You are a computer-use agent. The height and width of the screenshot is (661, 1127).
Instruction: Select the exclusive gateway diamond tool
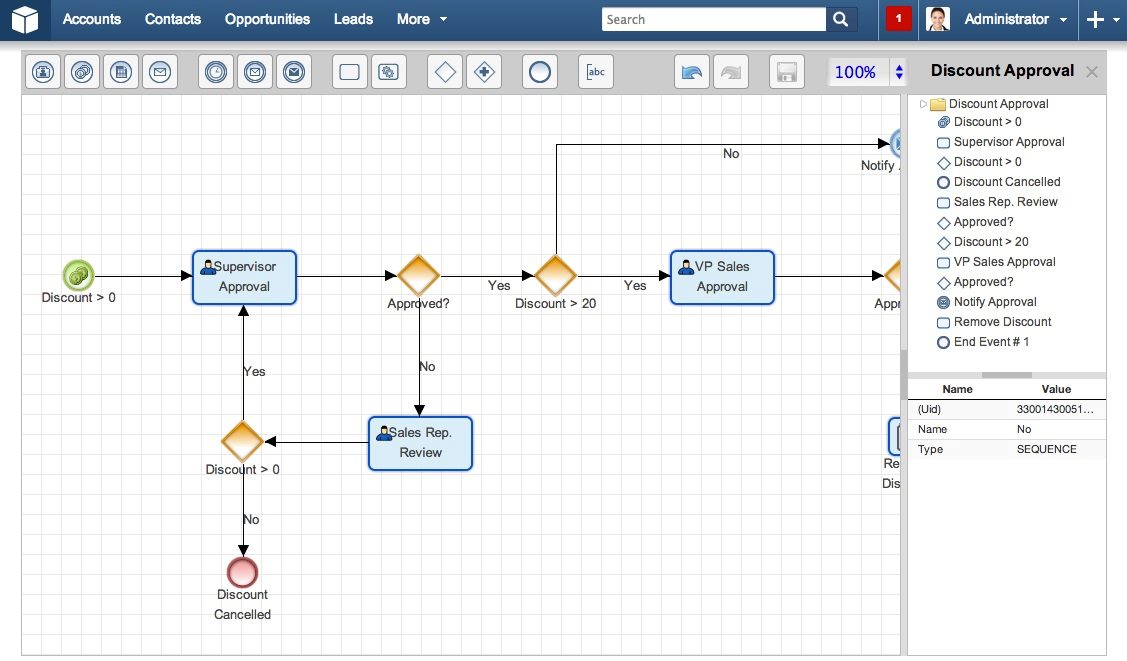[x=445, y=72]
